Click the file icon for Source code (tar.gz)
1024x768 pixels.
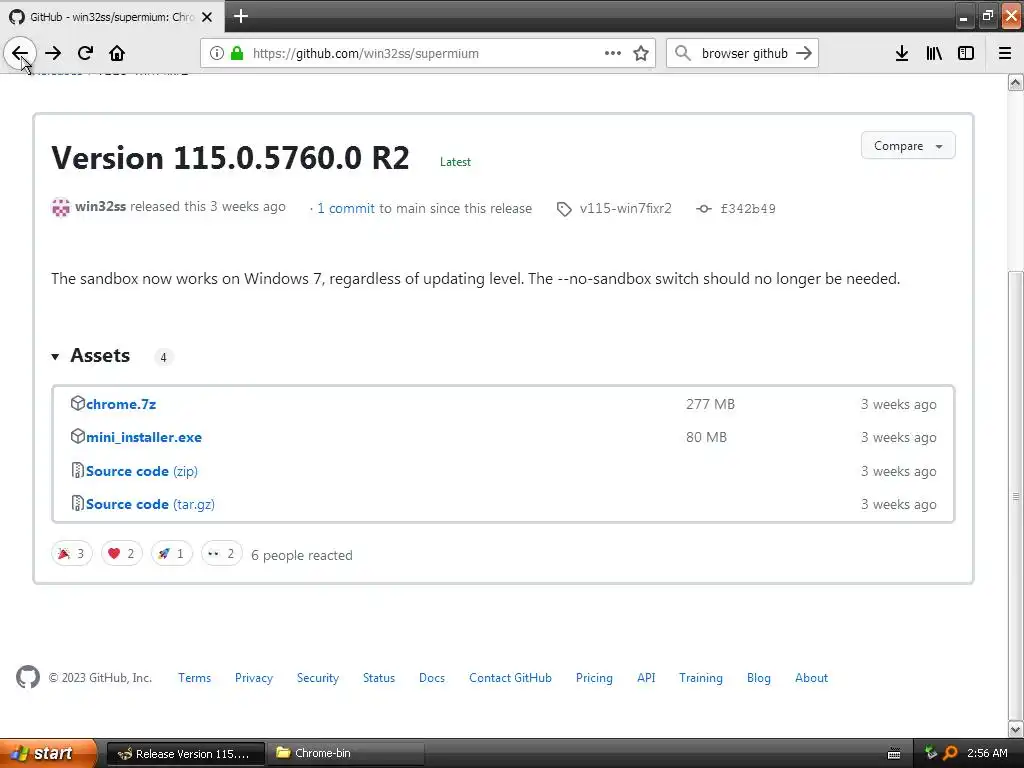78,503
